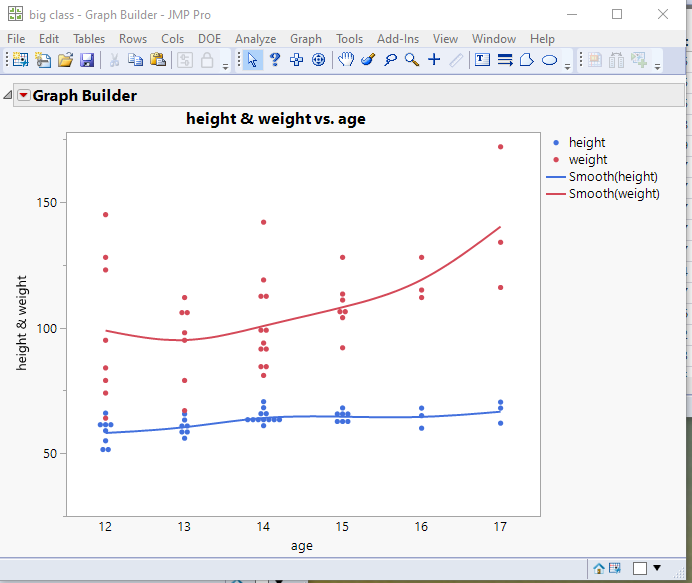
Task: Toggle the white checkbox in status bar
Action: (640, 568)
